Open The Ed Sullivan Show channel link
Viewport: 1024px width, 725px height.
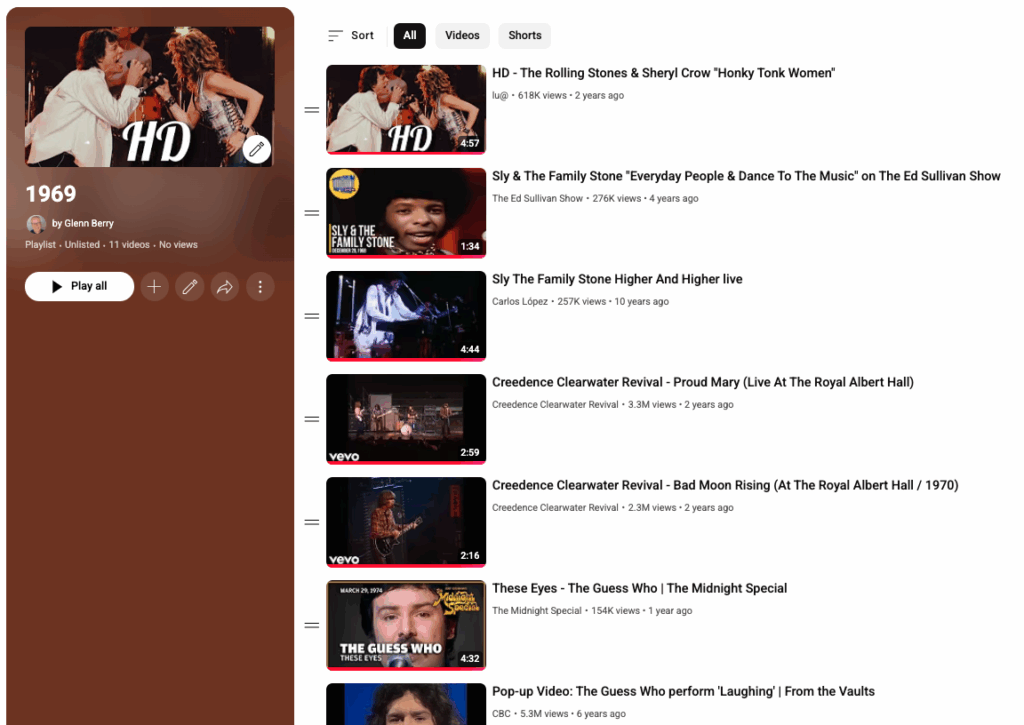[x=537, y=199]
